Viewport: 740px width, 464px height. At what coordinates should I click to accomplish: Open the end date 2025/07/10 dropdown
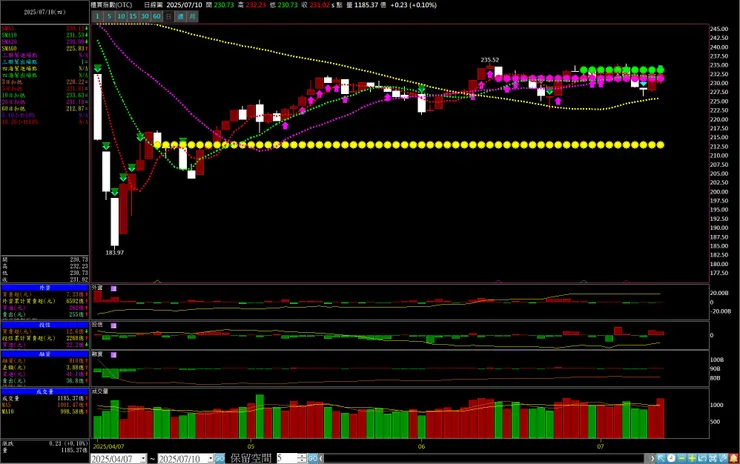pos(210,459)
